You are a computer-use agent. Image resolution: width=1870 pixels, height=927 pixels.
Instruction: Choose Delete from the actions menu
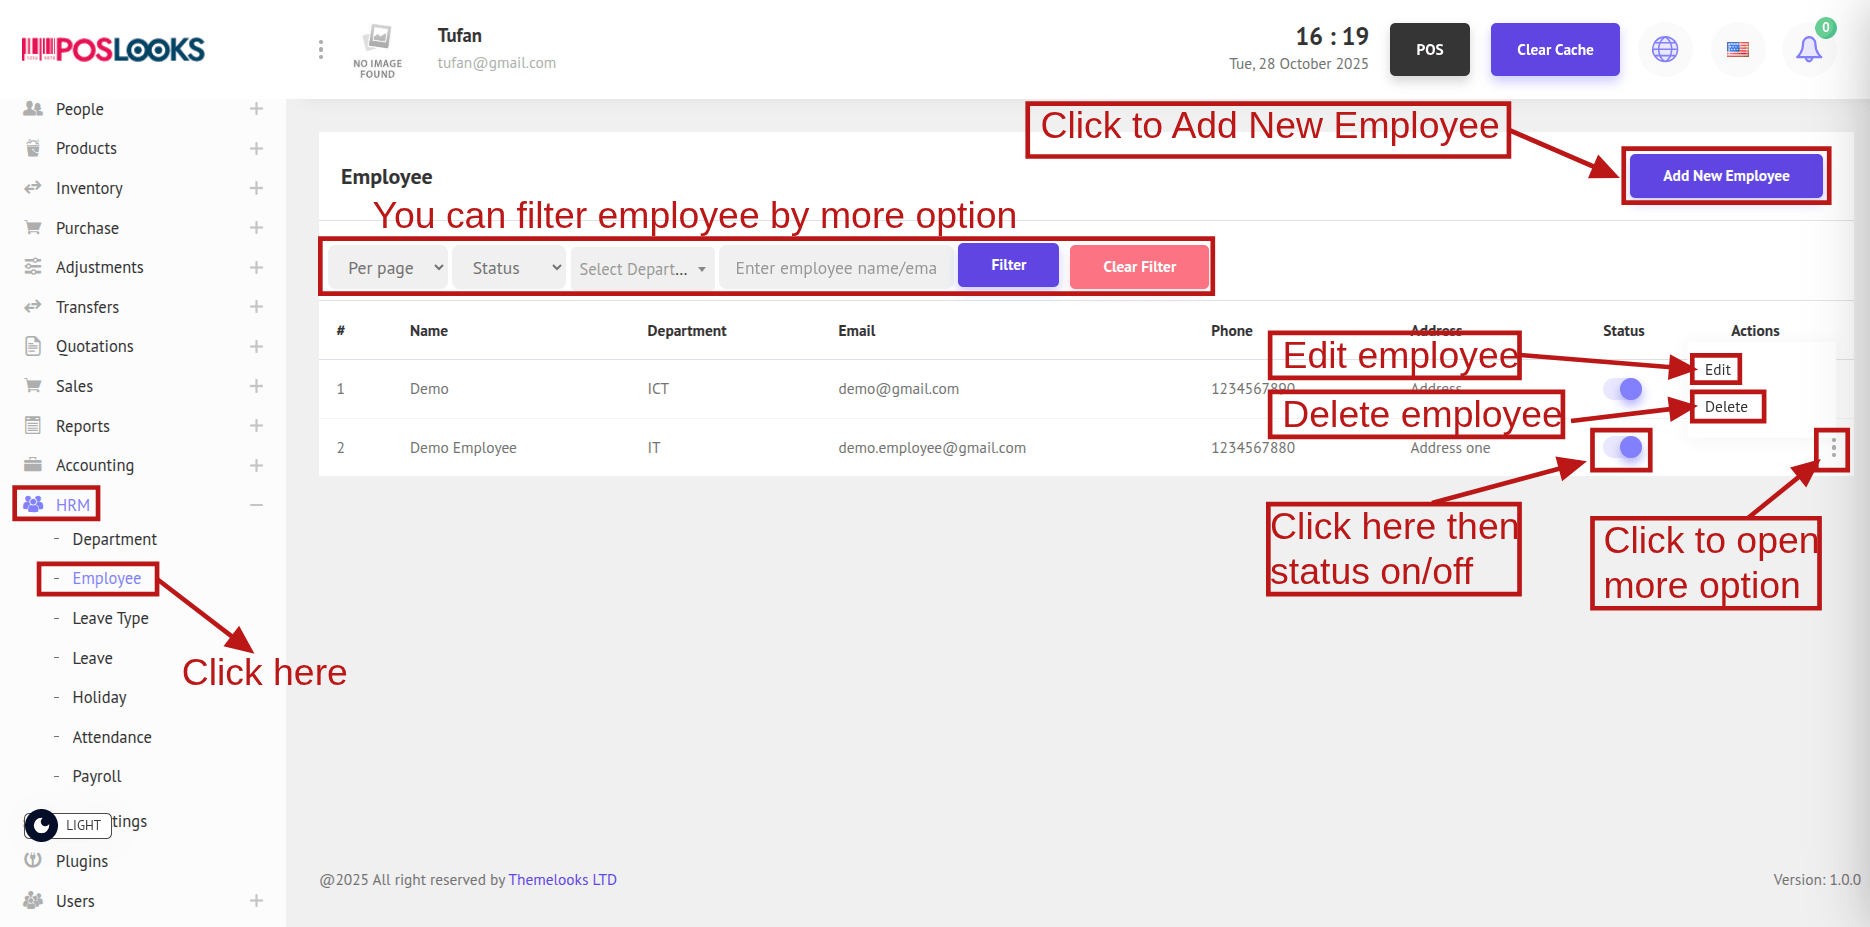1726,407
